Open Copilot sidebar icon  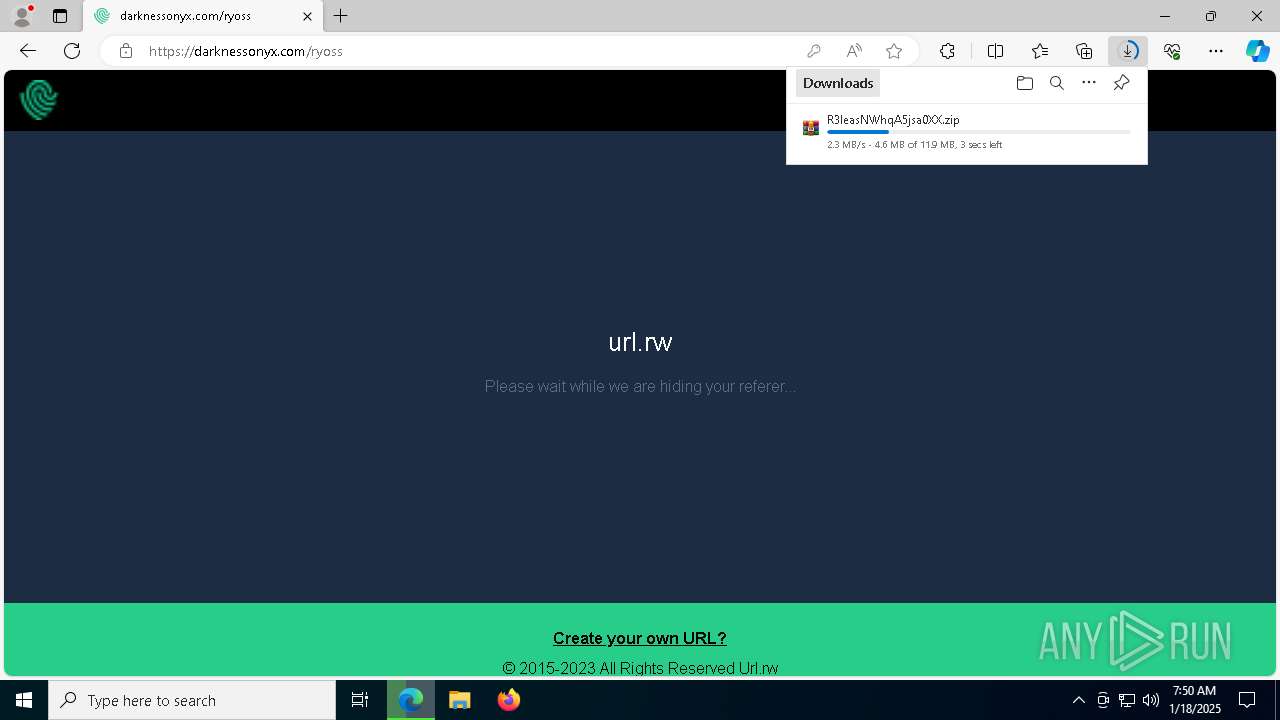[1257, 51]
